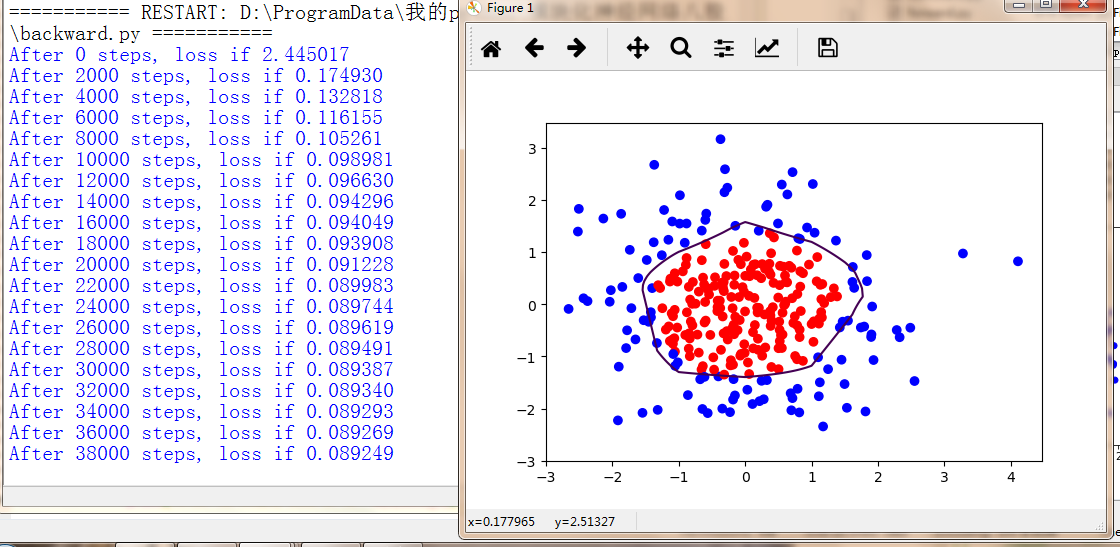Maximize the Figure 1 window
The height and width of the screenshot is (547, 1120).
pyautogui.click(x=1046, y=5)
